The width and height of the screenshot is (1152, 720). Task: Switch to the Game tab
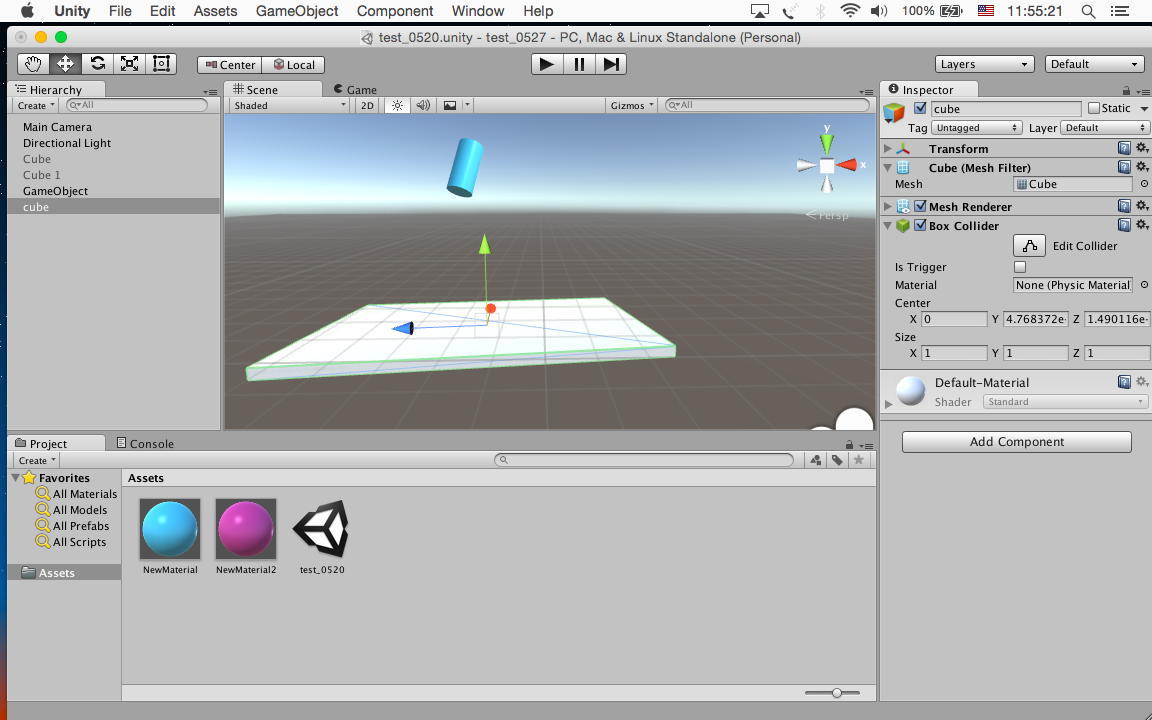pos(355,90)
